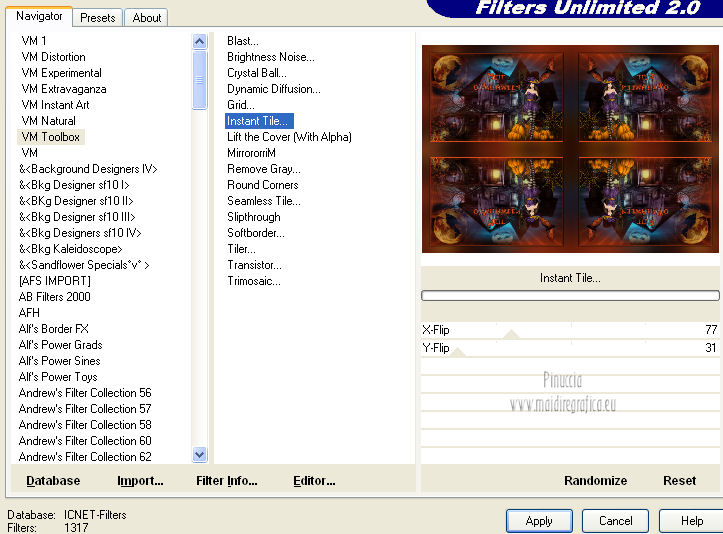Select VM Extravaganza category
723x534 pixels.
pyautogui.click(x=64, y=89)
